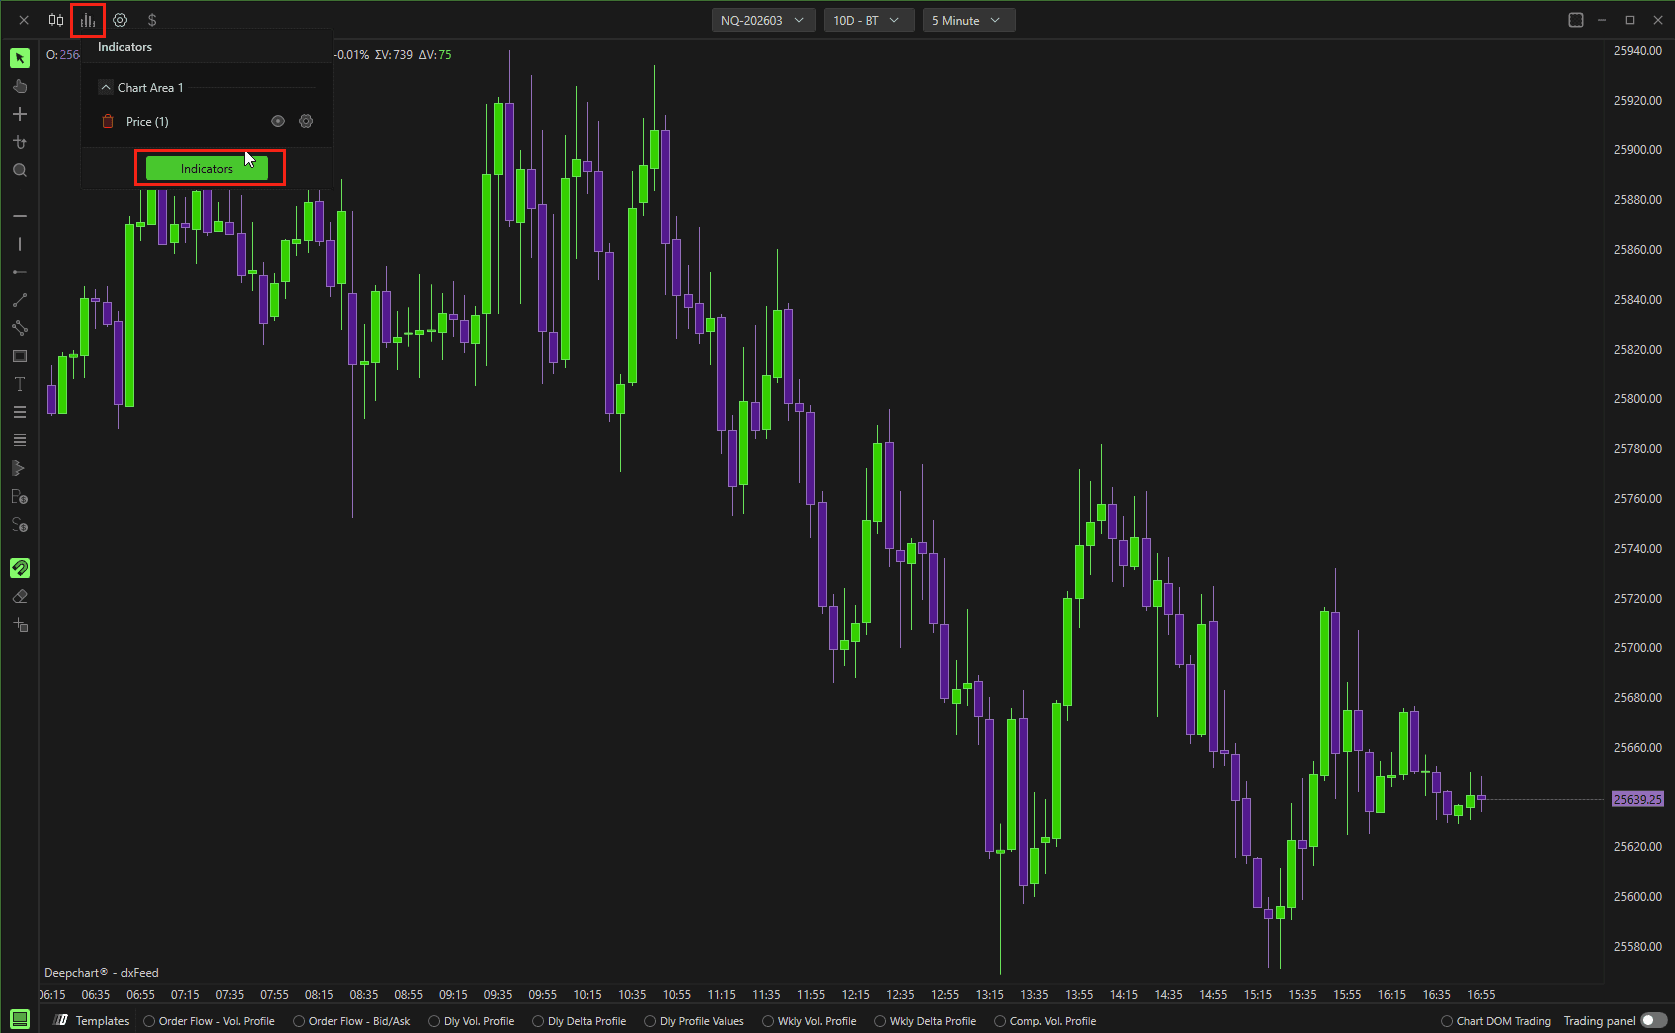Select the trend line drawing tool

(x=20, y=300)
